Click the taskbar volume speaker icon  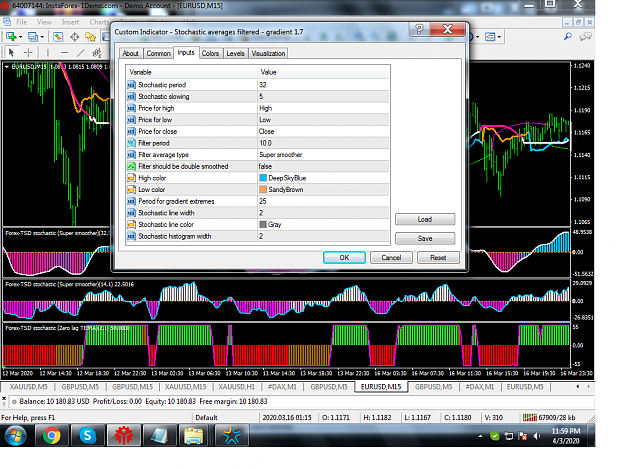tap(537, 436)
